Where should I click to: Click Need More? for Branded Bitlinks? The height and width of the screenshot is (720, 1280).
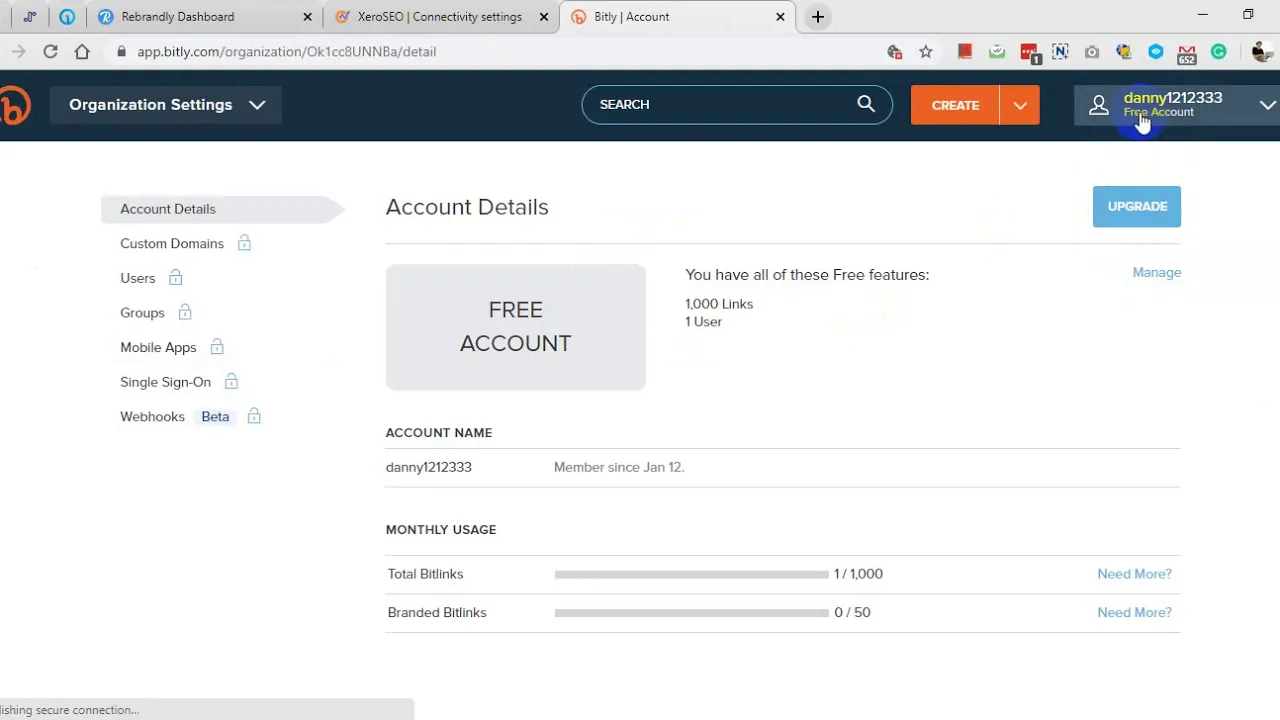[x=1134, y=612]
